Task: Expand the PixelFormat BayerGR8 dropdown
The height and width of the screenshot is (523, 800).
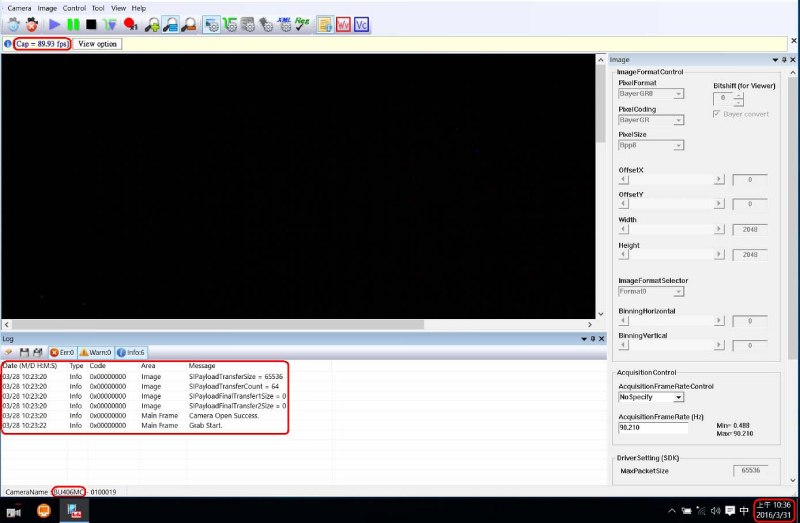Action: pyautogui.click(x=651, y=94)
